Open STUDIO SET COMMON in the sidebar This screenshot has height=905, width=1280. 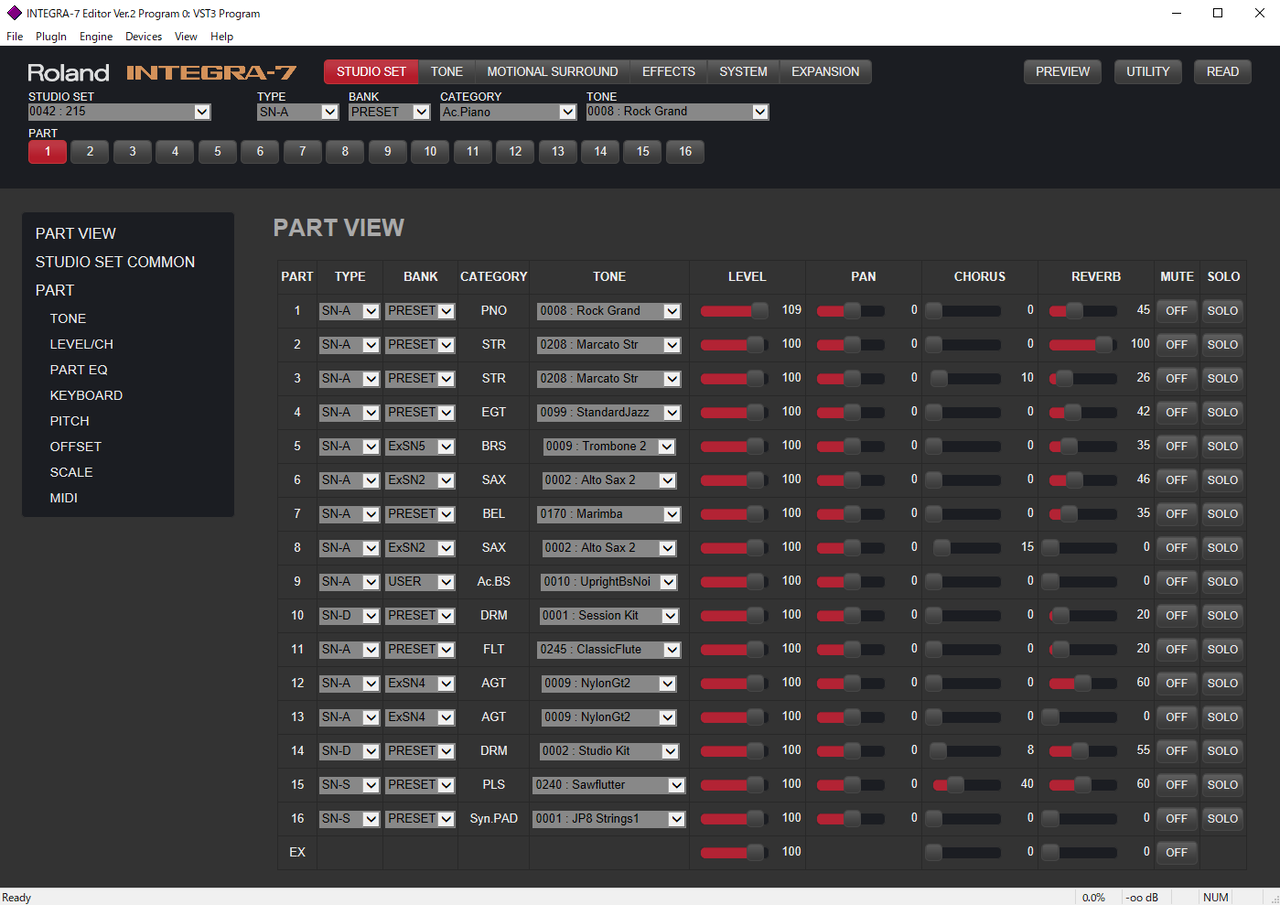pyautogui.click(x=115, y=262)
